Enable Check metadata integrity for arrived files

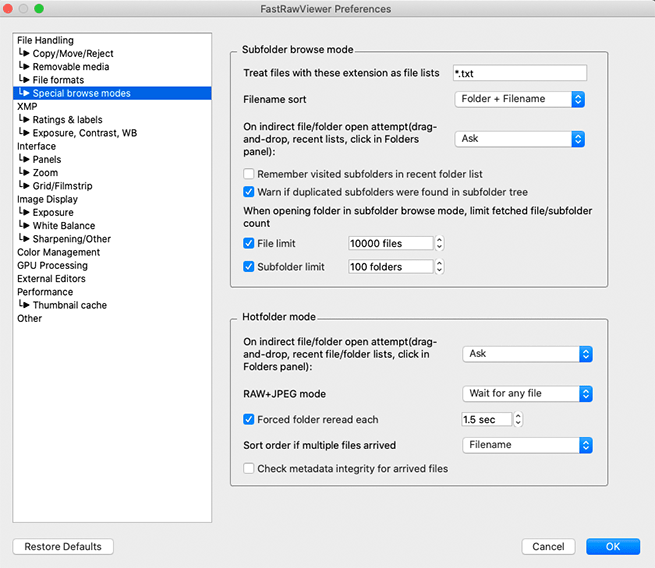click(x=250, y=468)
